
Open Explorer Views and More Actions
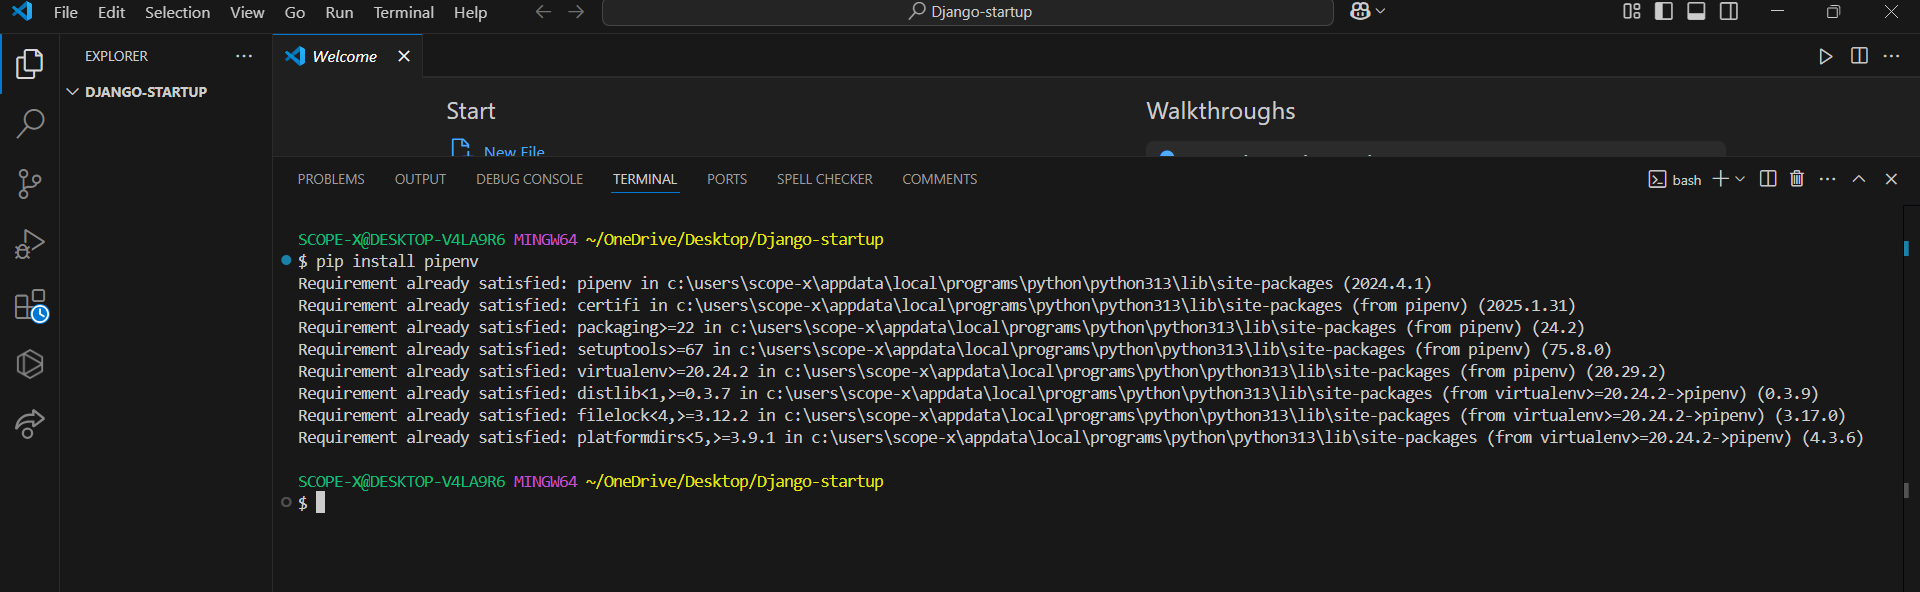(x=244, y=56)
